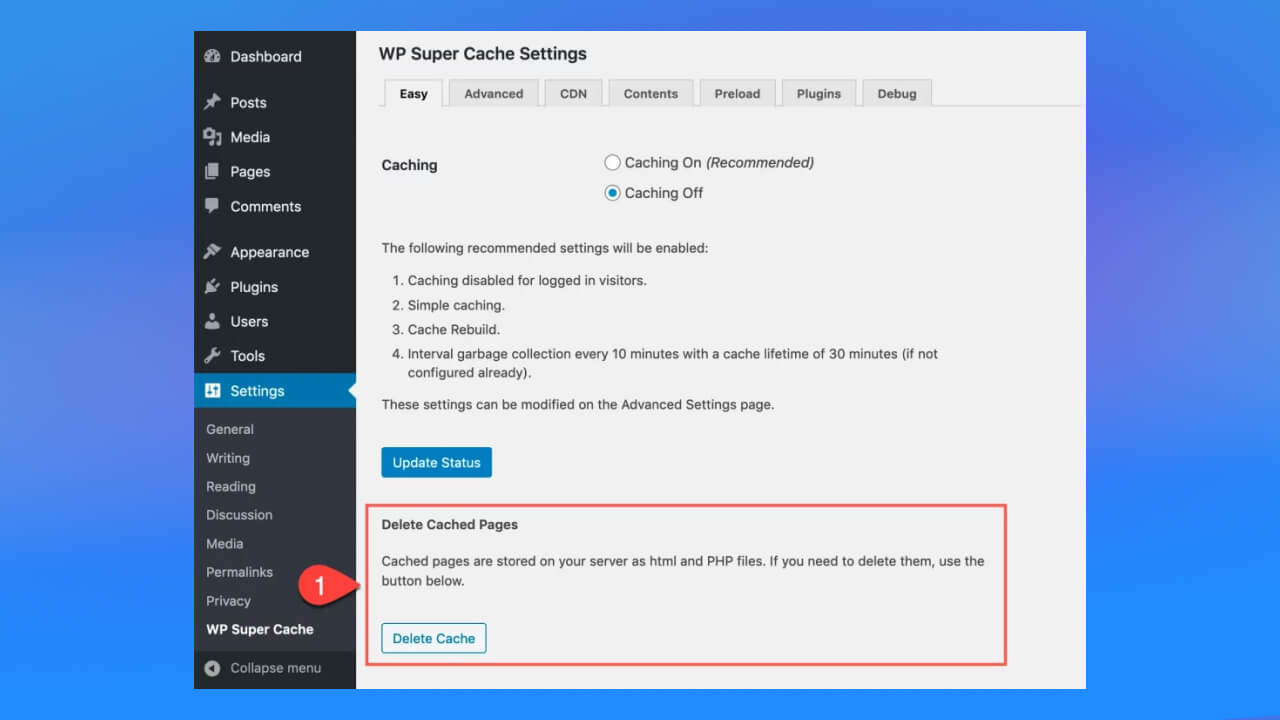Open WP Super Cache submenu link

point(260,629)
